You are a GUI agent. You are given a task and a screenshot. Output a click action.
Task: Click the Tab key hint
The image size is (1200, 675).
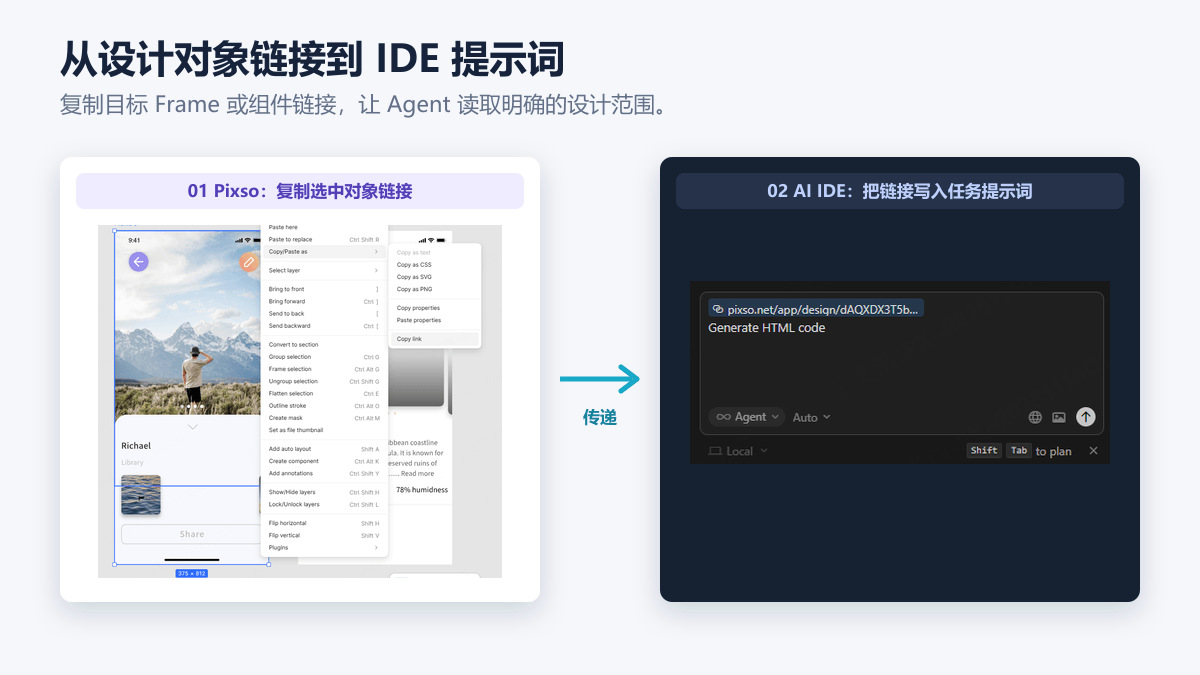click(1018, 451)
